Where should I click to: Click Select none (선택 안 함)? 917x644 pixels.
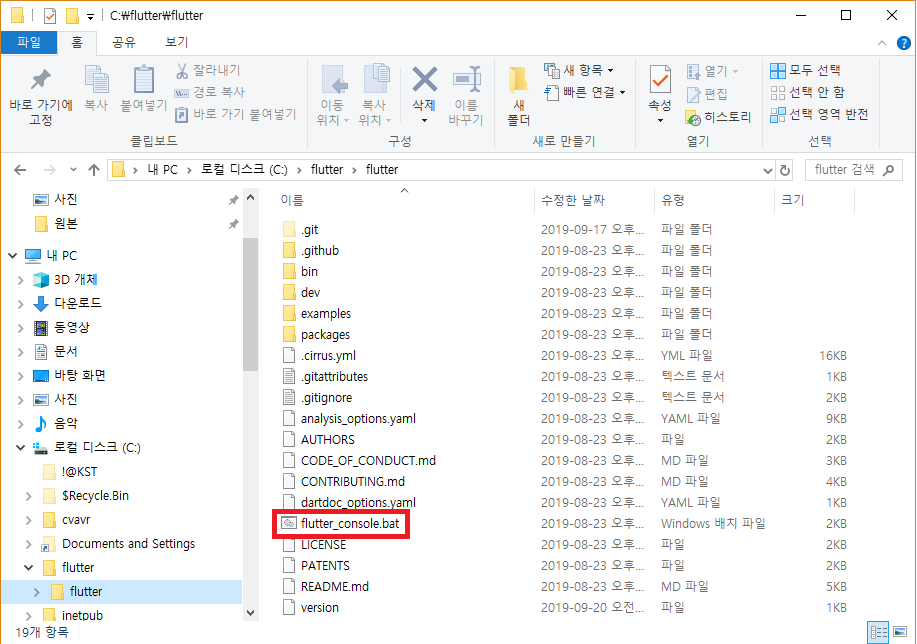[x=807, y=92]
